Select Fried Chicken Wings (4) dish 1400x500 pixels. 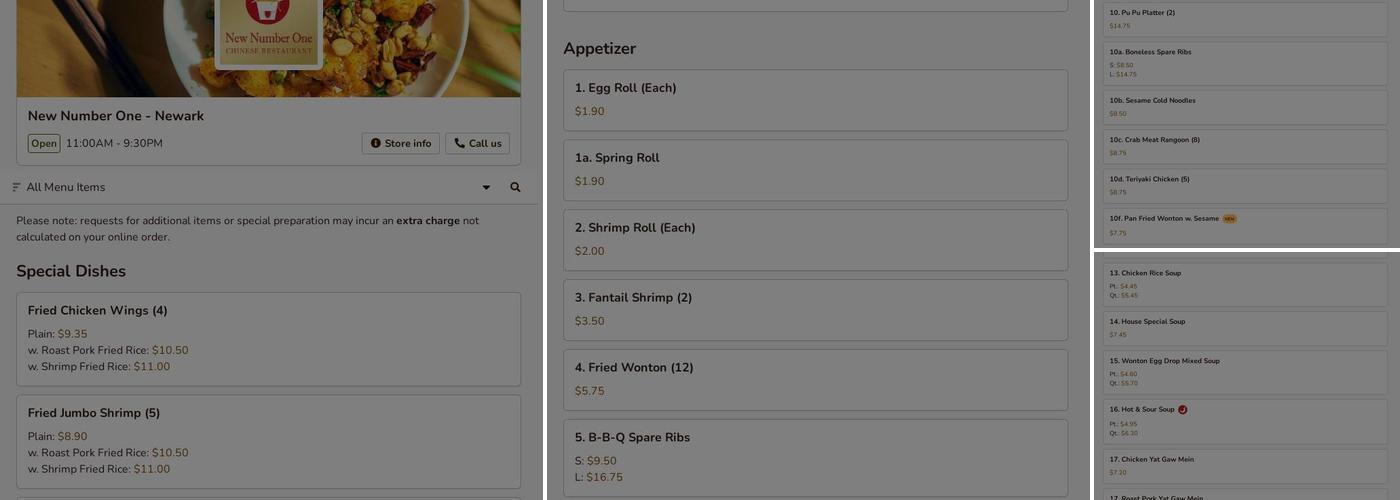tap(268, 339)
